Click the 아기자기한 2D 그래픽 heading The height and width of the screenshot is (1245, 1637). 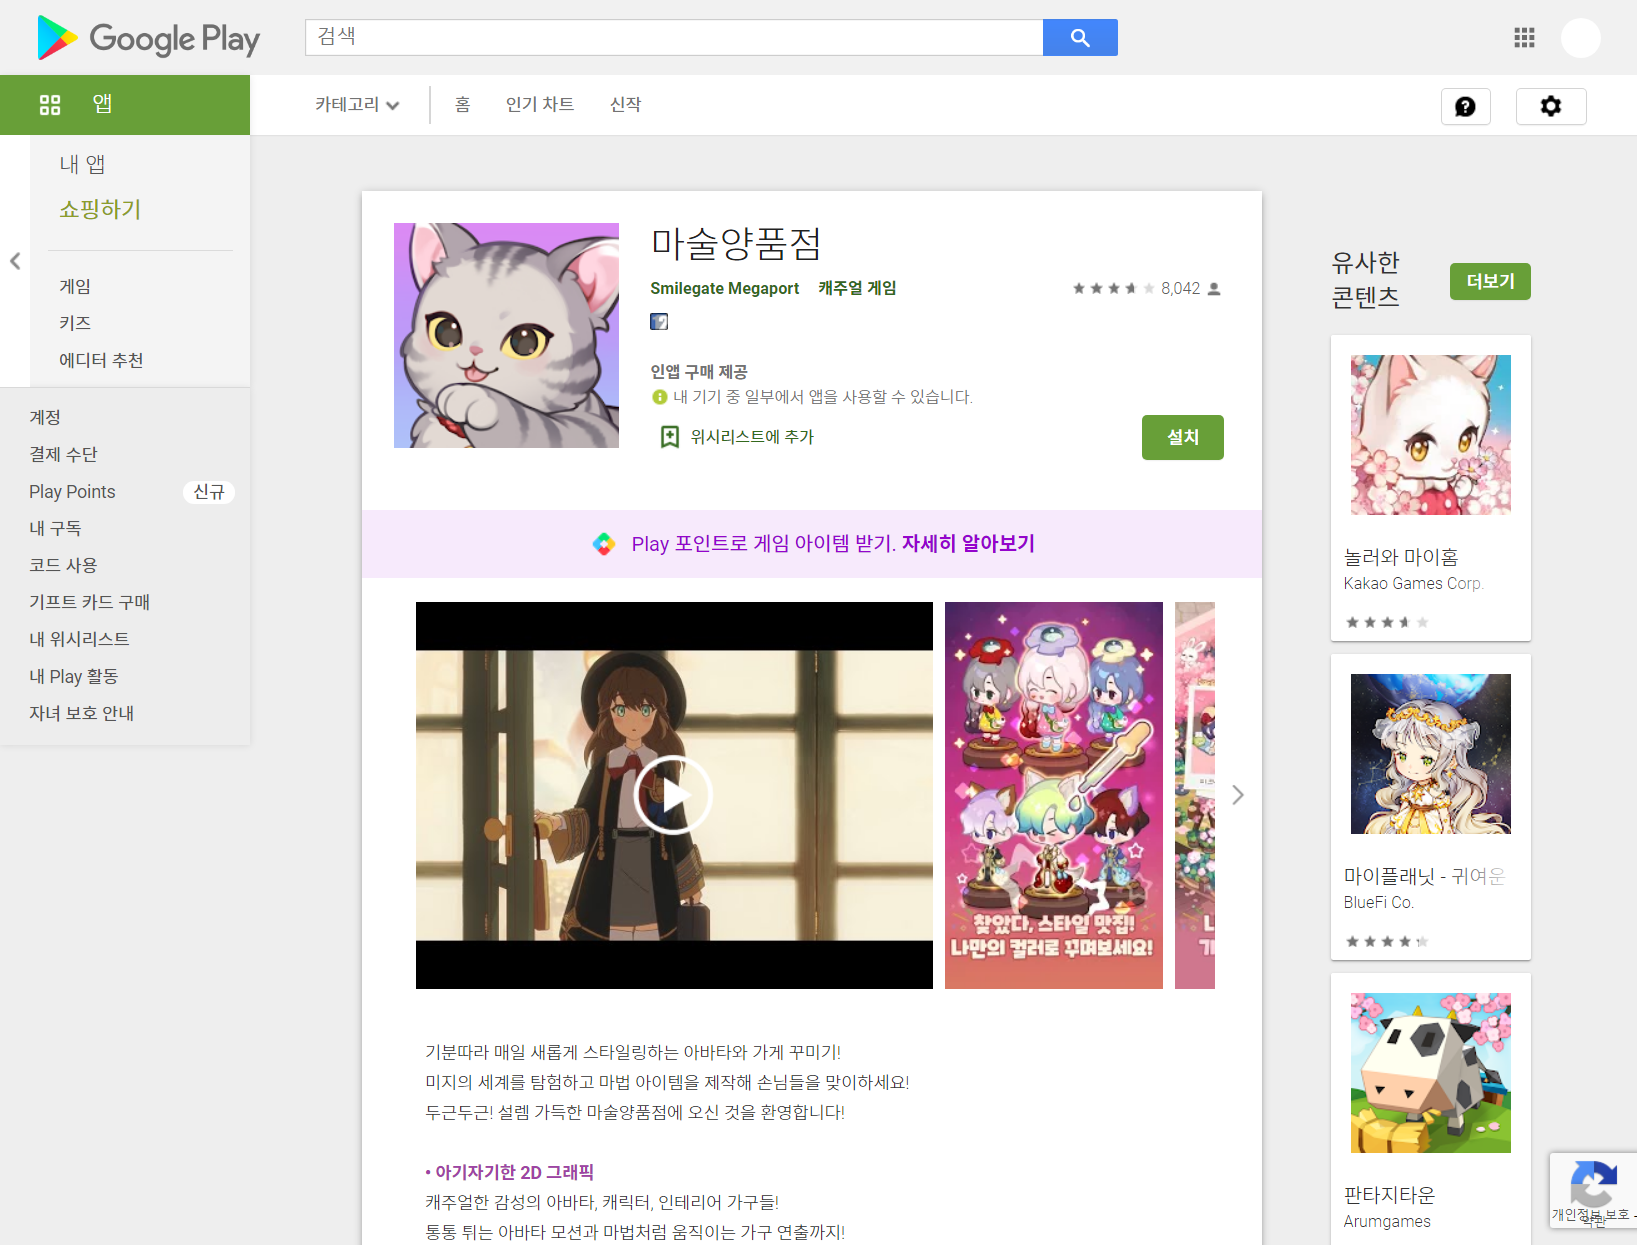pos(510,1172)
